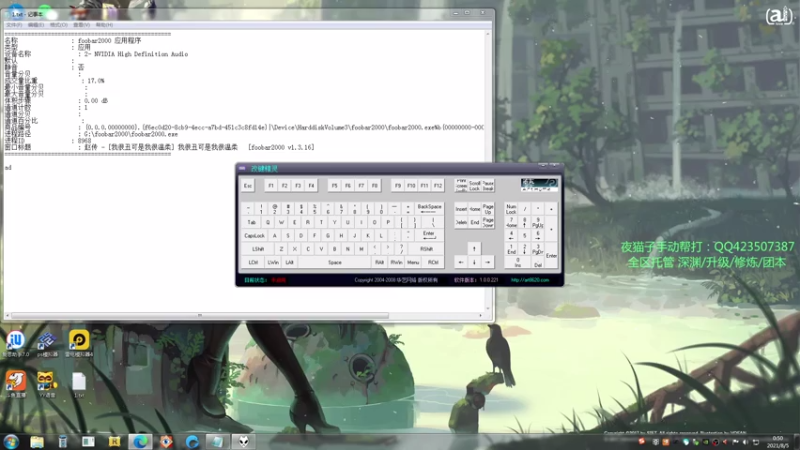Open the 编辑 menu in Notepad
This screenshot has width=800, height=450.
click(36, 24)
